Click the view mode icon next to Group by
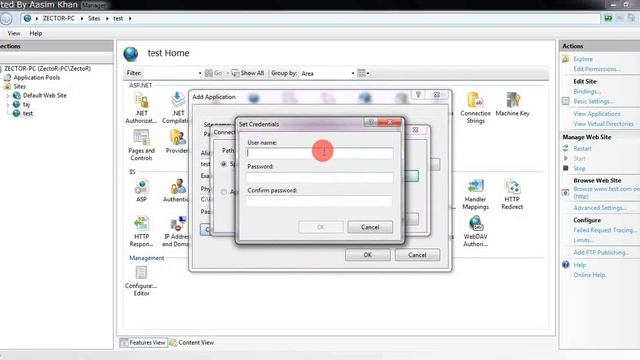The width and height of the screenshot is (640, 360). pyautogui.click(x=361, y=73)
